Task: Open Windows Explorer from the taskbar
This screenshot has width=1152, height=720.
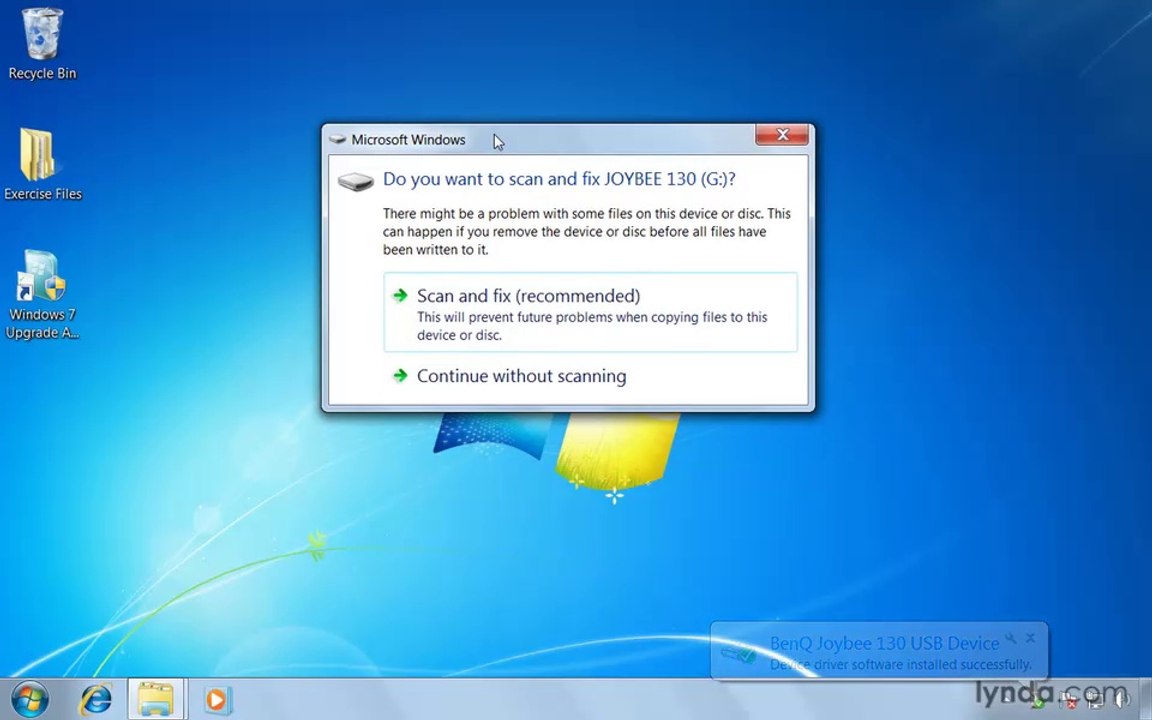Action: coord(156,699)
